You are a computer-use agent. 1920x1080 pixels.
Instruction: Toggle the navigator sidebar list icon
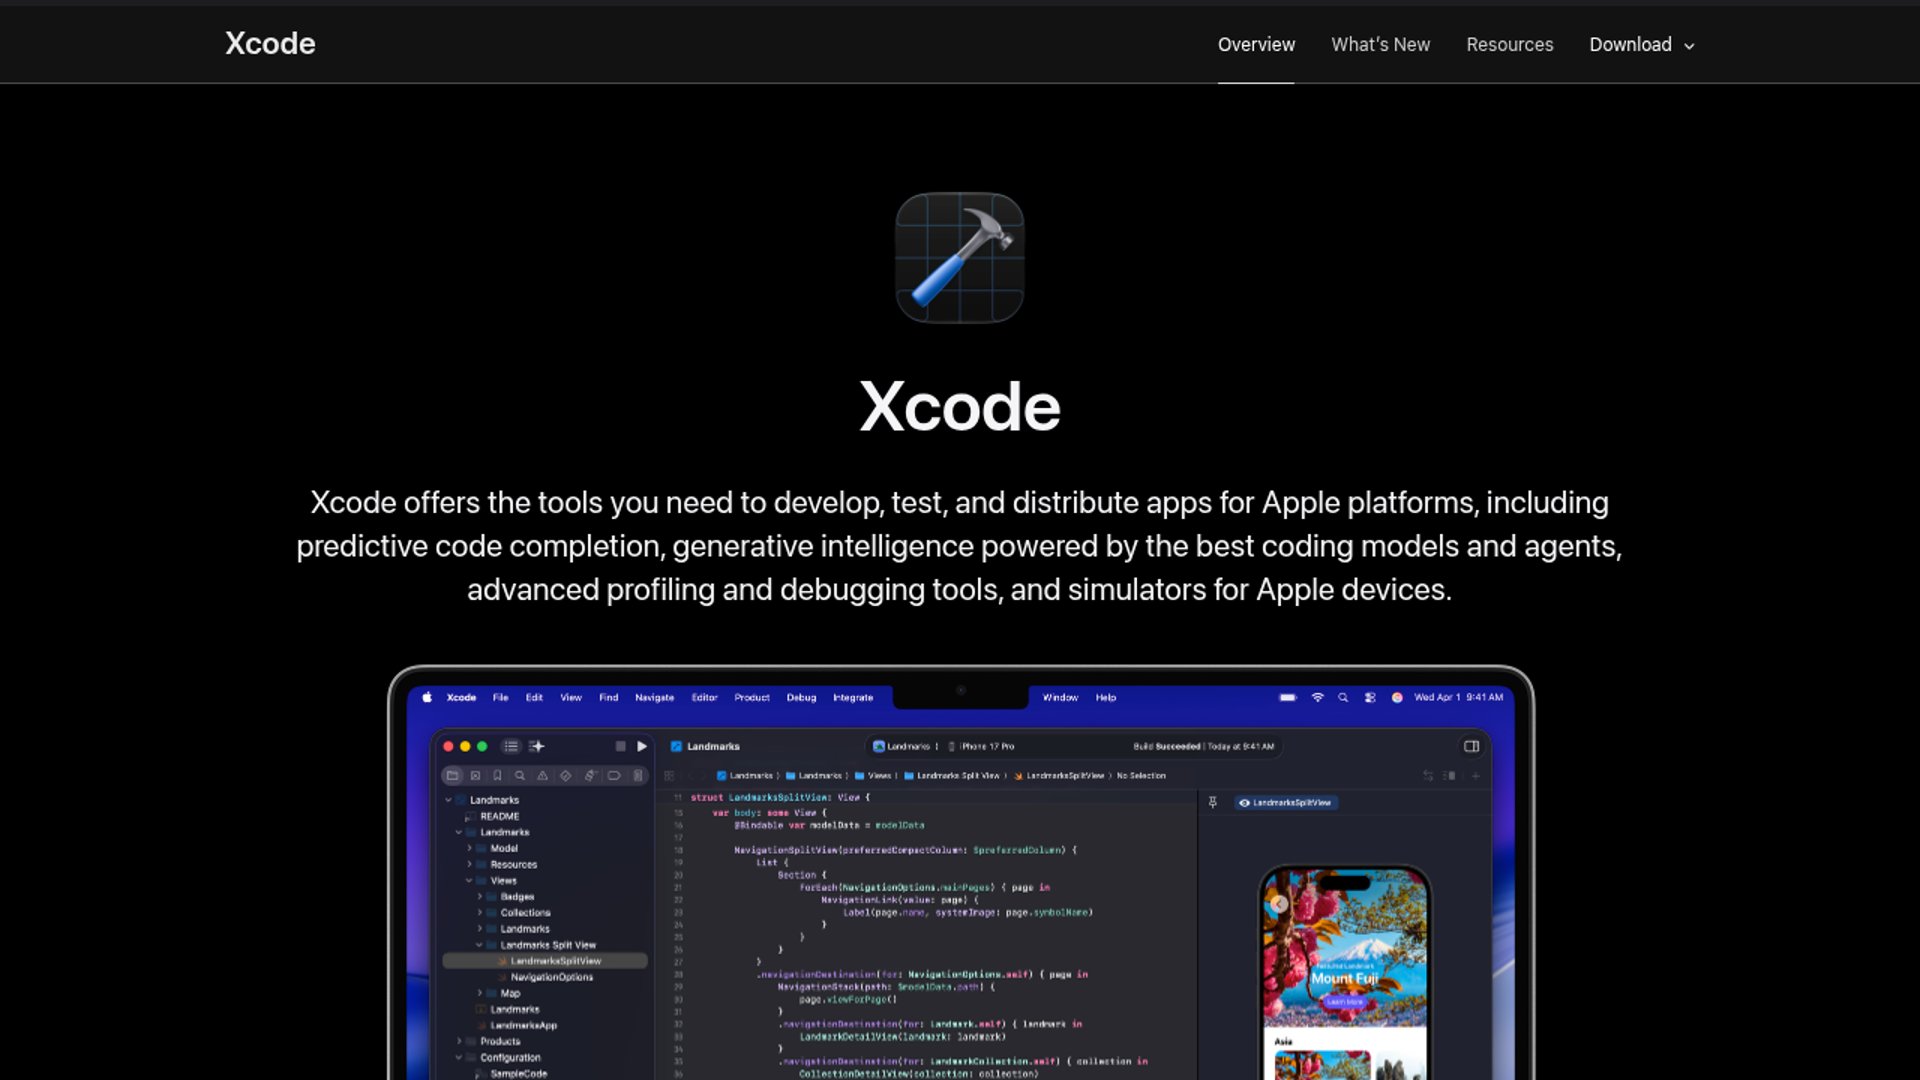(511, 746)
